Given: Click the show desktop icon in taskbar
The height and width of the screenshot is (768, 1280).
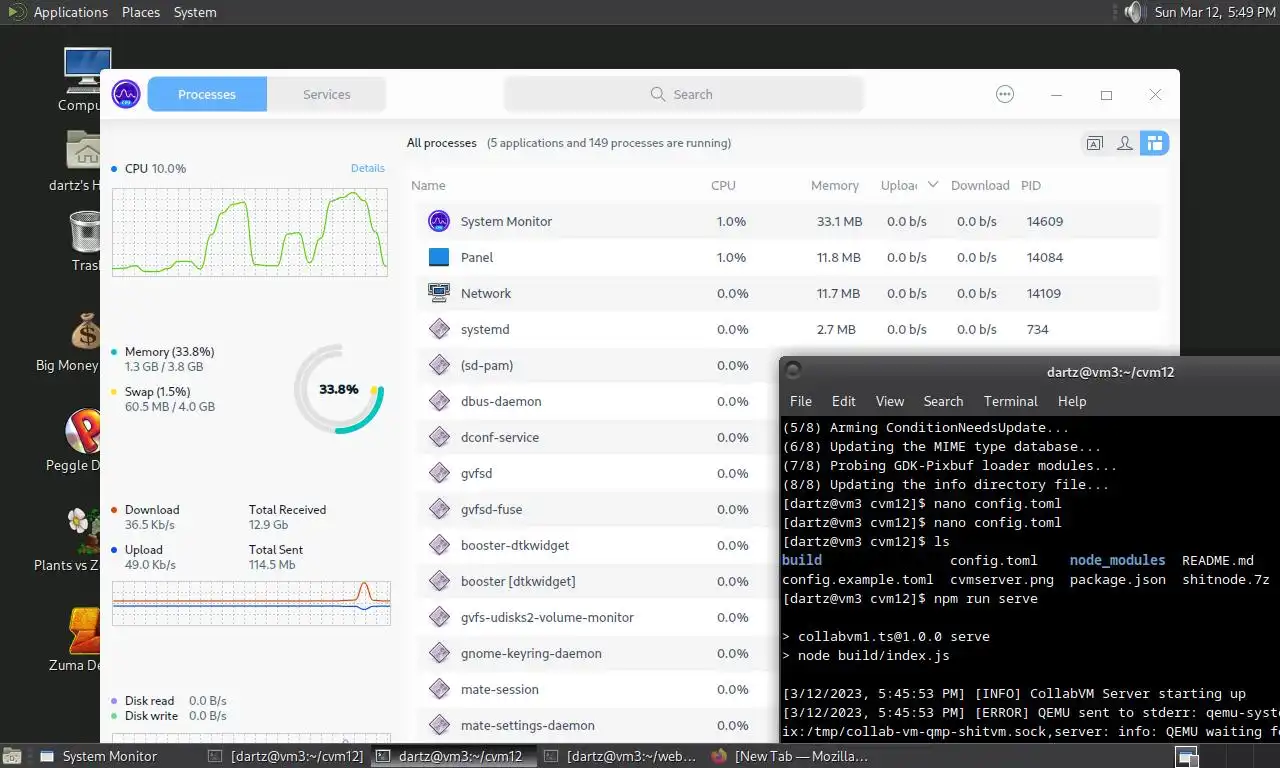Looking at the screenshot, I should point(10,756).
